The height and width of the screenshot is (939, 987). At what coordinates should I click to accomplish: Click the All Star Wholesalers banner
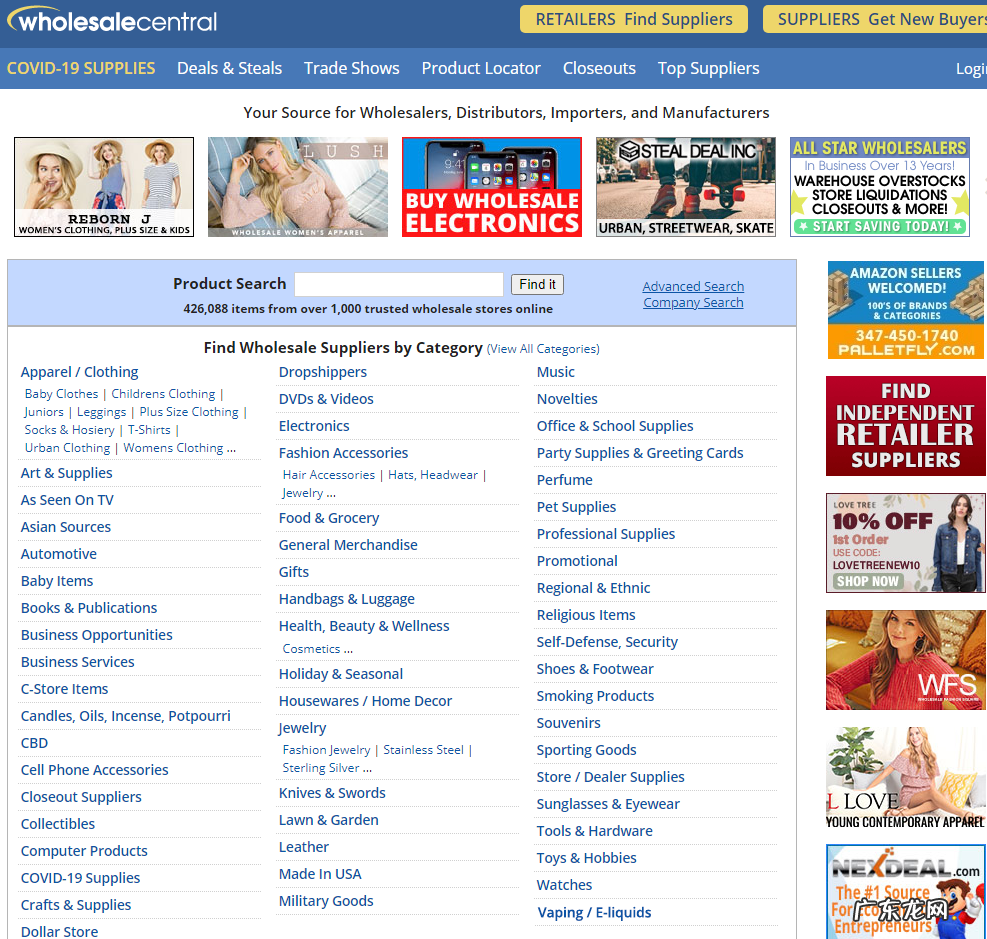(880, 187)
